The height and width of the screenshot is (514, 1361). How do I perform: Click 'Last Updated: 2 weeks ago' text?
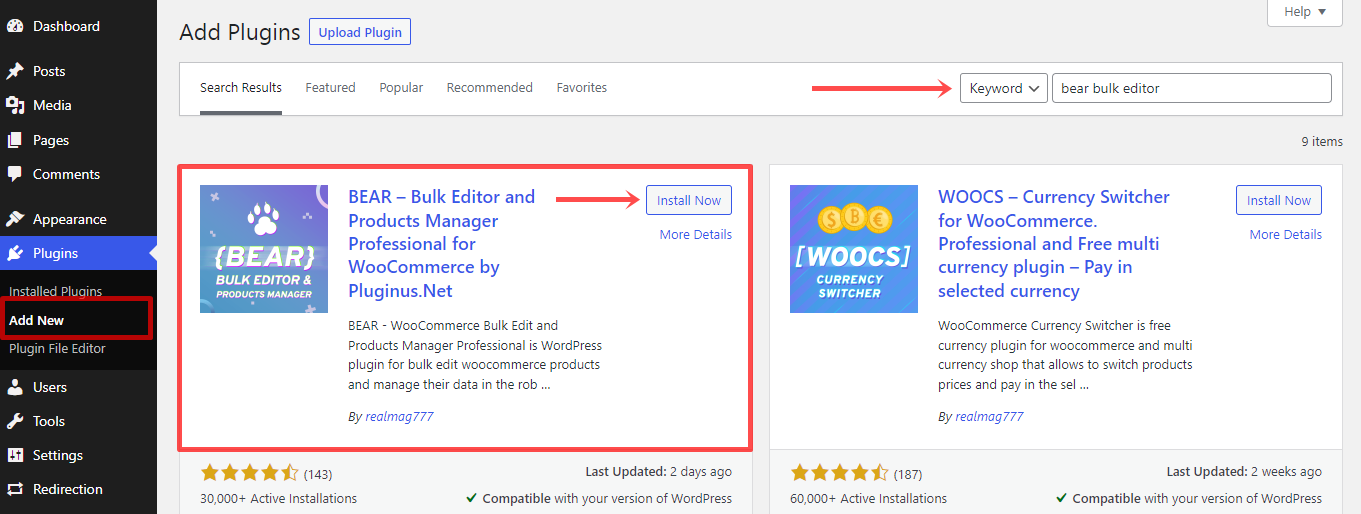[x=1244, y=471]
